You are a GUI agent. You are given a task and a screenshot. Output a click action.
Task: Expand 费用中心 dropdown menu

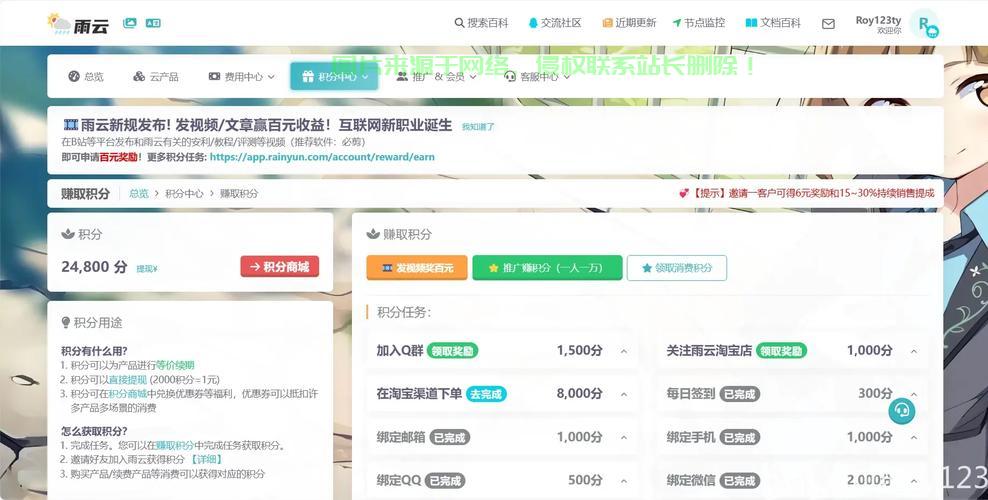[242, 77]
